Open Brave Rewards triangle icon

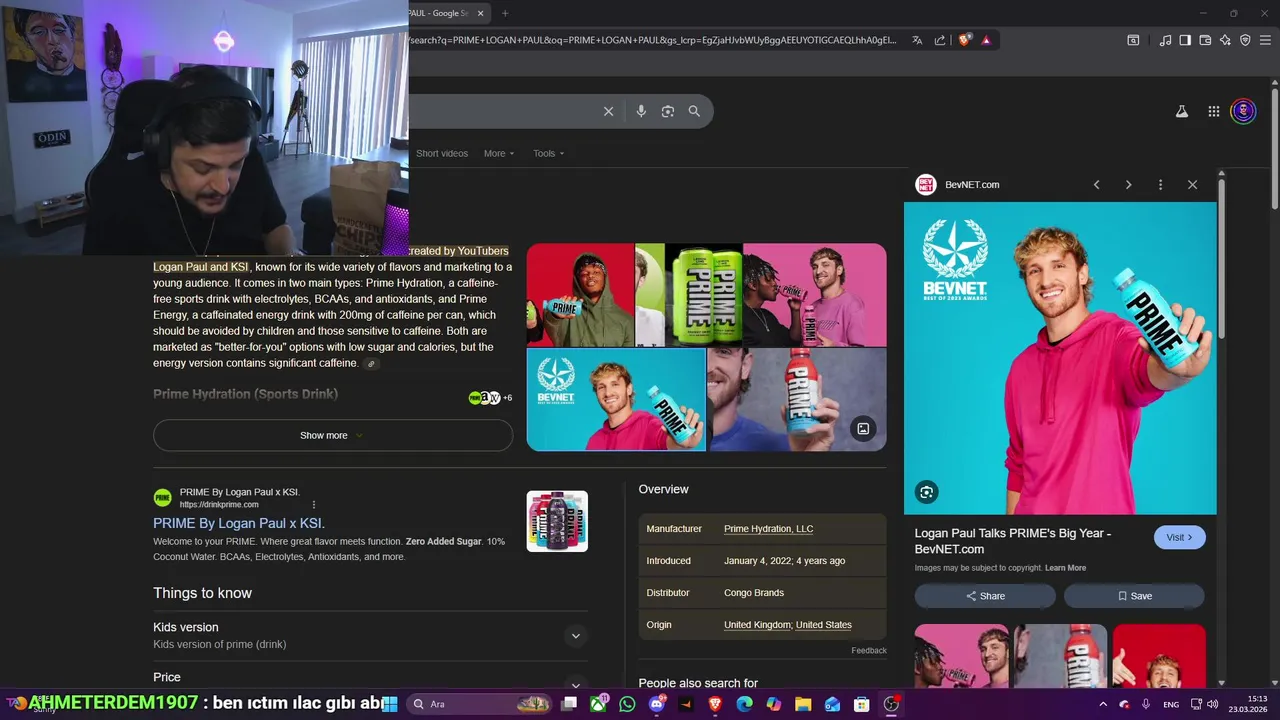pos(986,40)
